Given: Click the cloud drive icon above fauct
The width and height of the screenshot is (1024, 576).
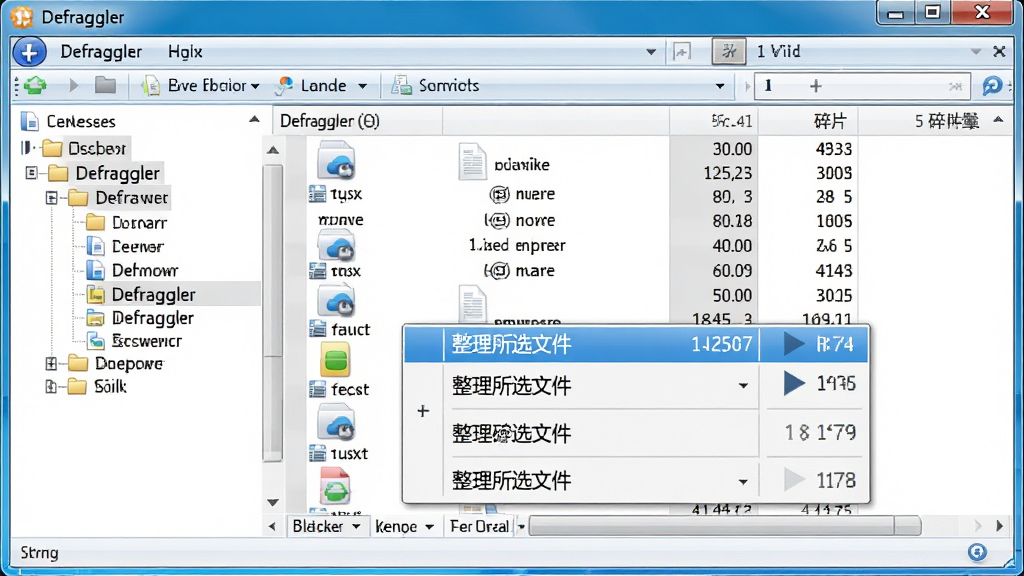Looking at the screenshot, I should 336,301.
